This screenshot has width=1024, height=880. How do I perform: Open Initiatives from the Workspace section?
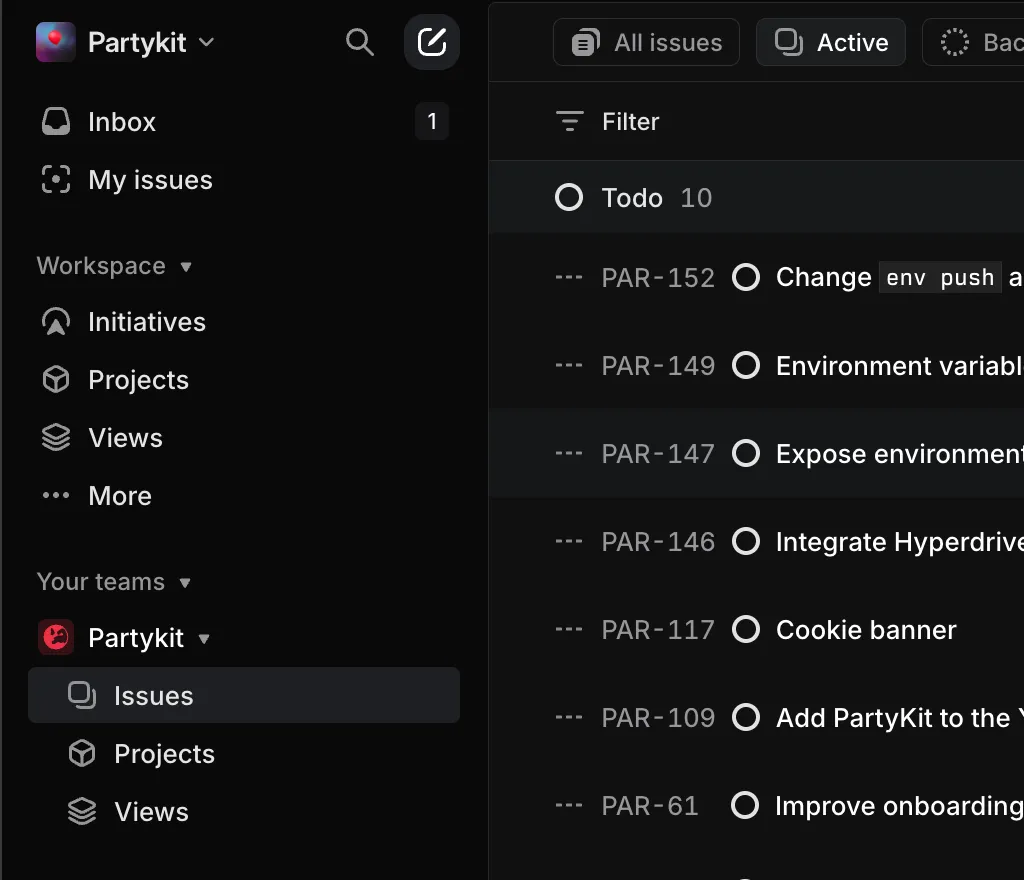146,321
